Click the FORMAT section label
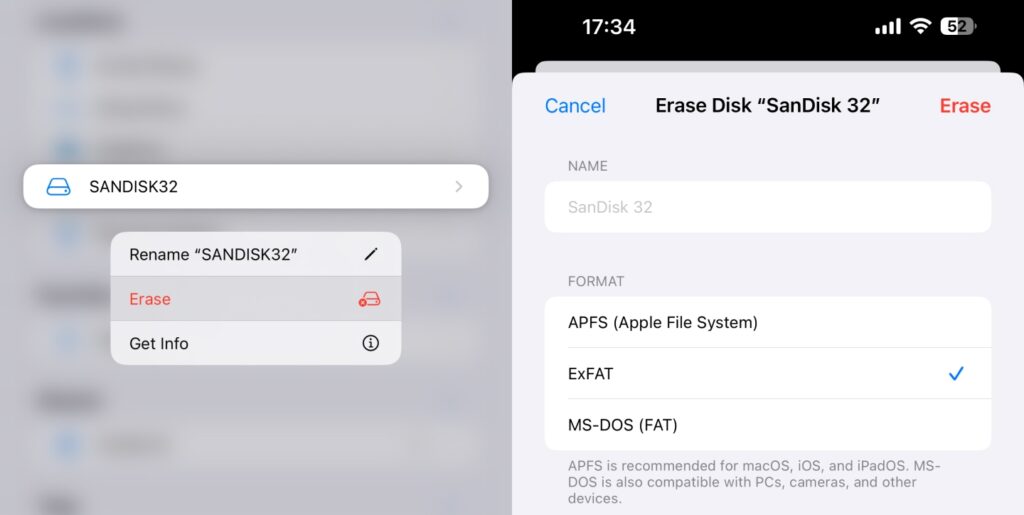 [596, 281]
